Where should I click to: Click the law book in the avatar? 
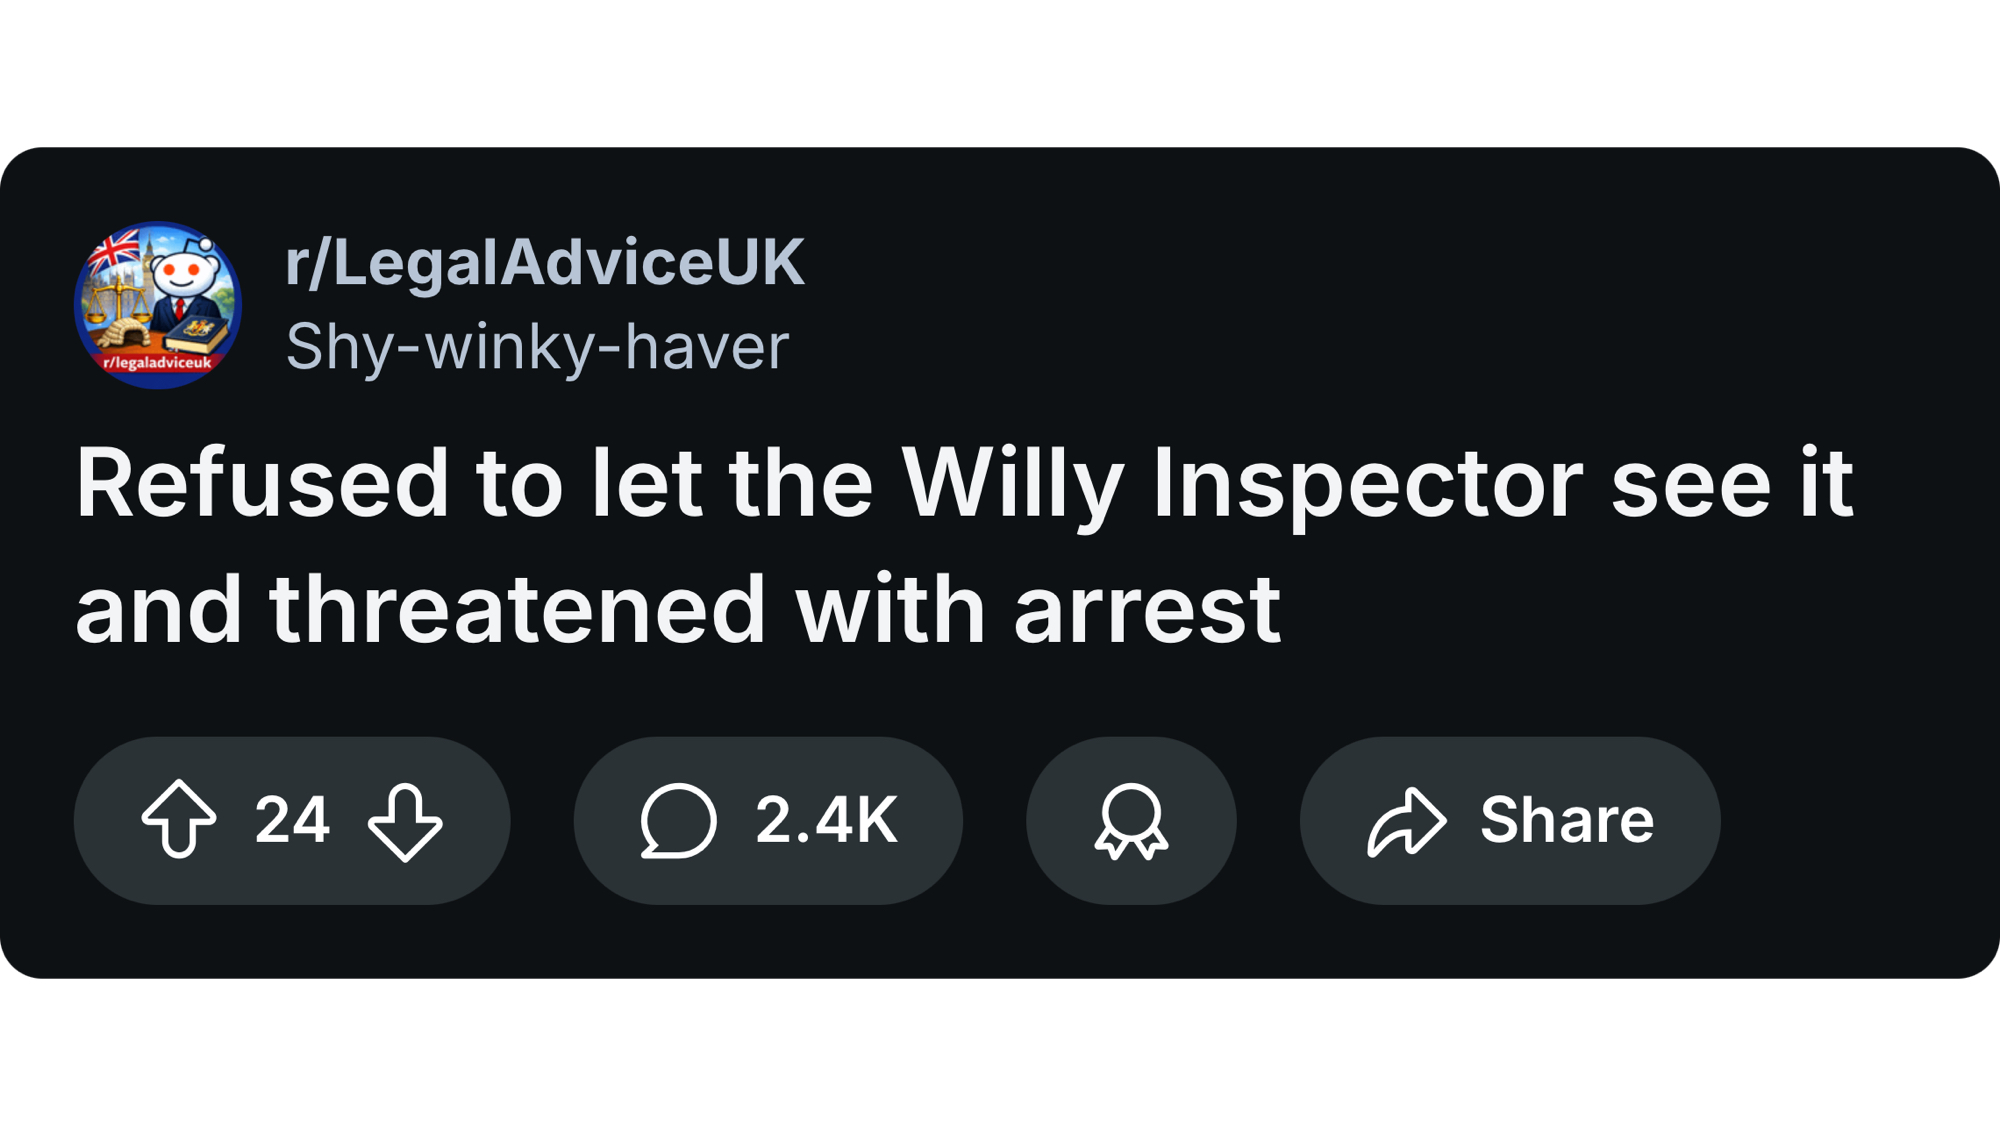197,335
